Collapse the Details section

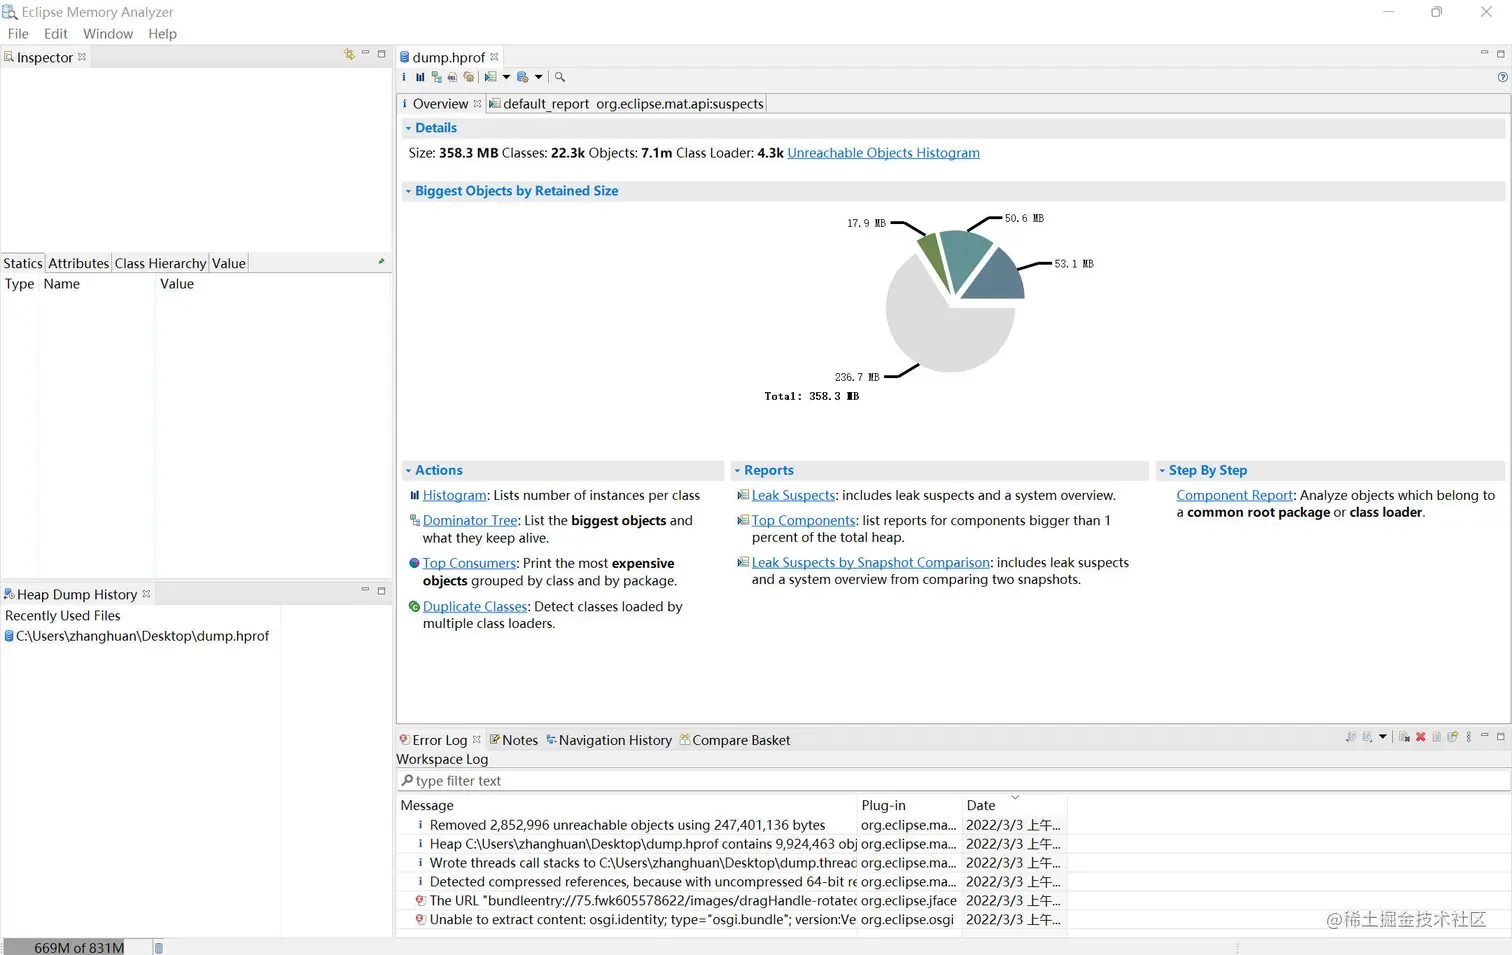coord(408,128)
